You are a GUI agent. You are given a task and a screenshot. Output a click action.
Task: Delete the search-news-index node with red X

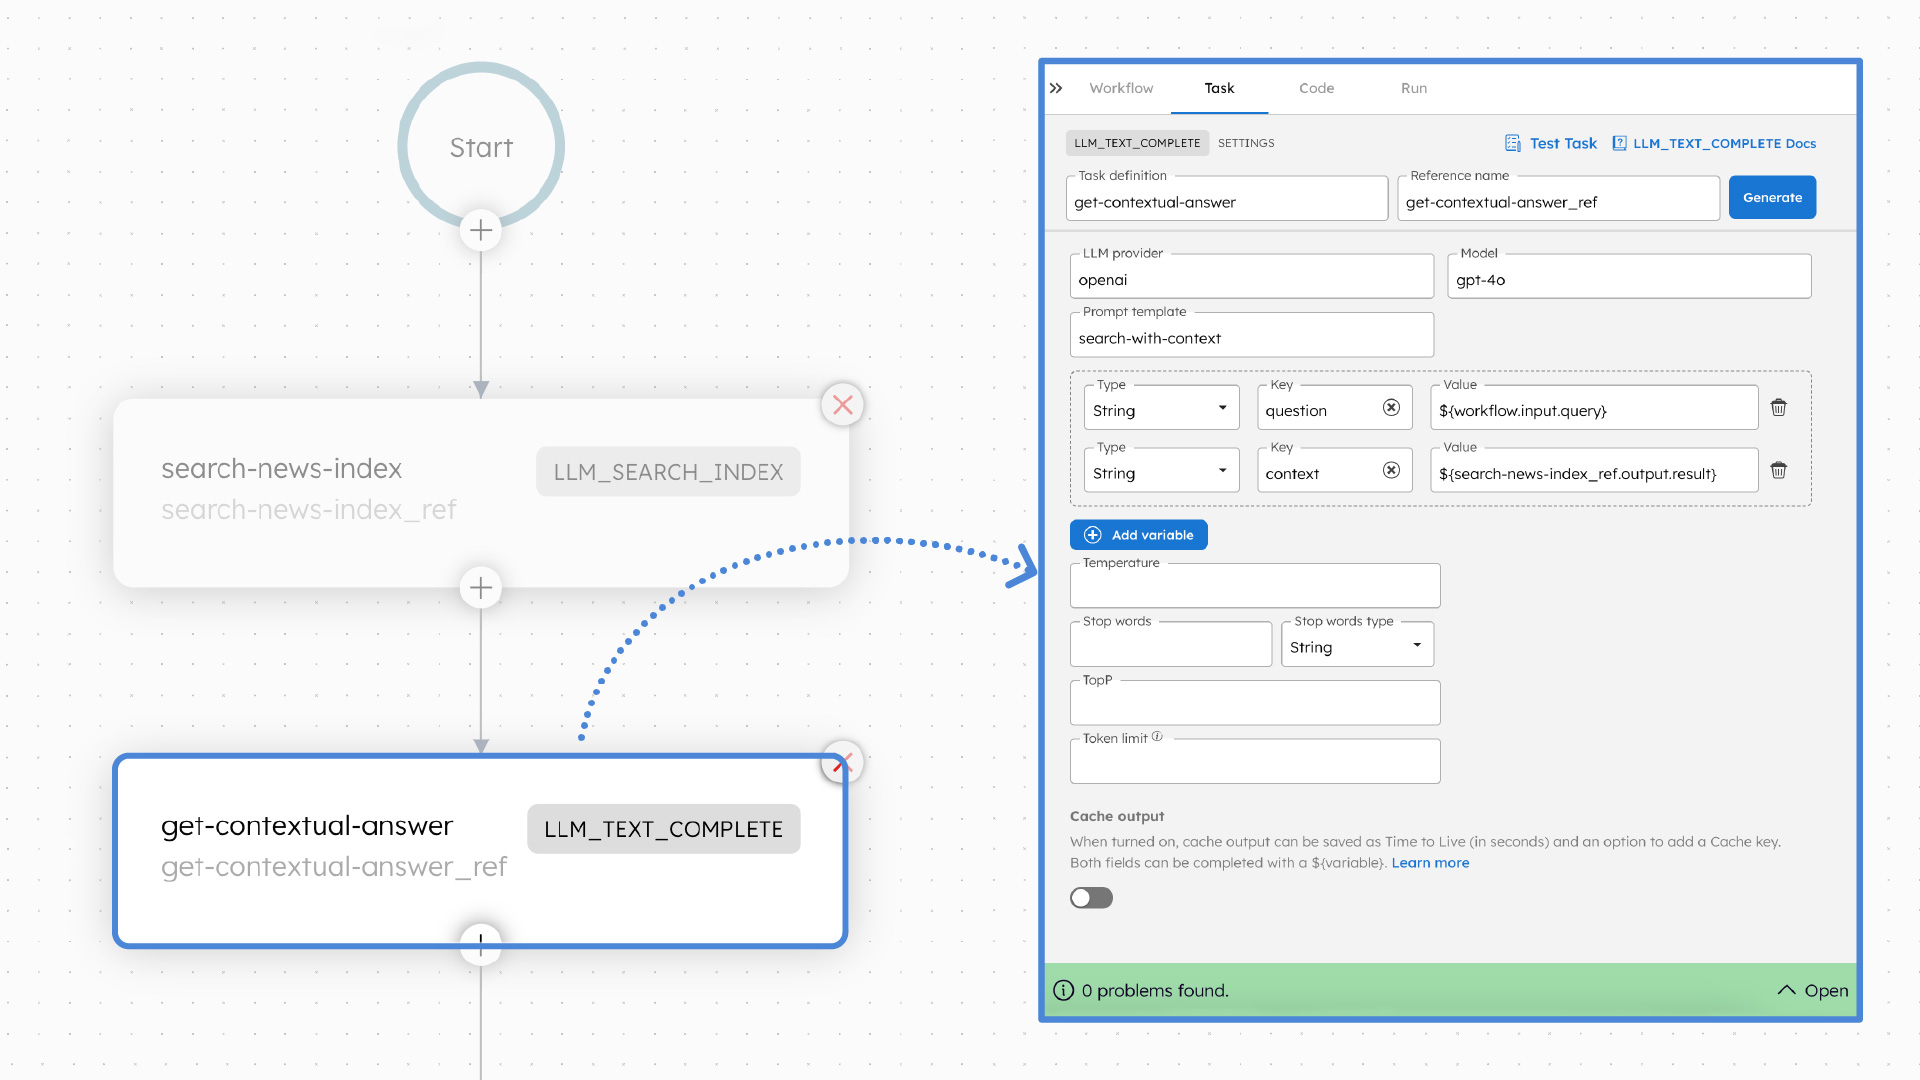pyautogui.click(x=843, y=405)
